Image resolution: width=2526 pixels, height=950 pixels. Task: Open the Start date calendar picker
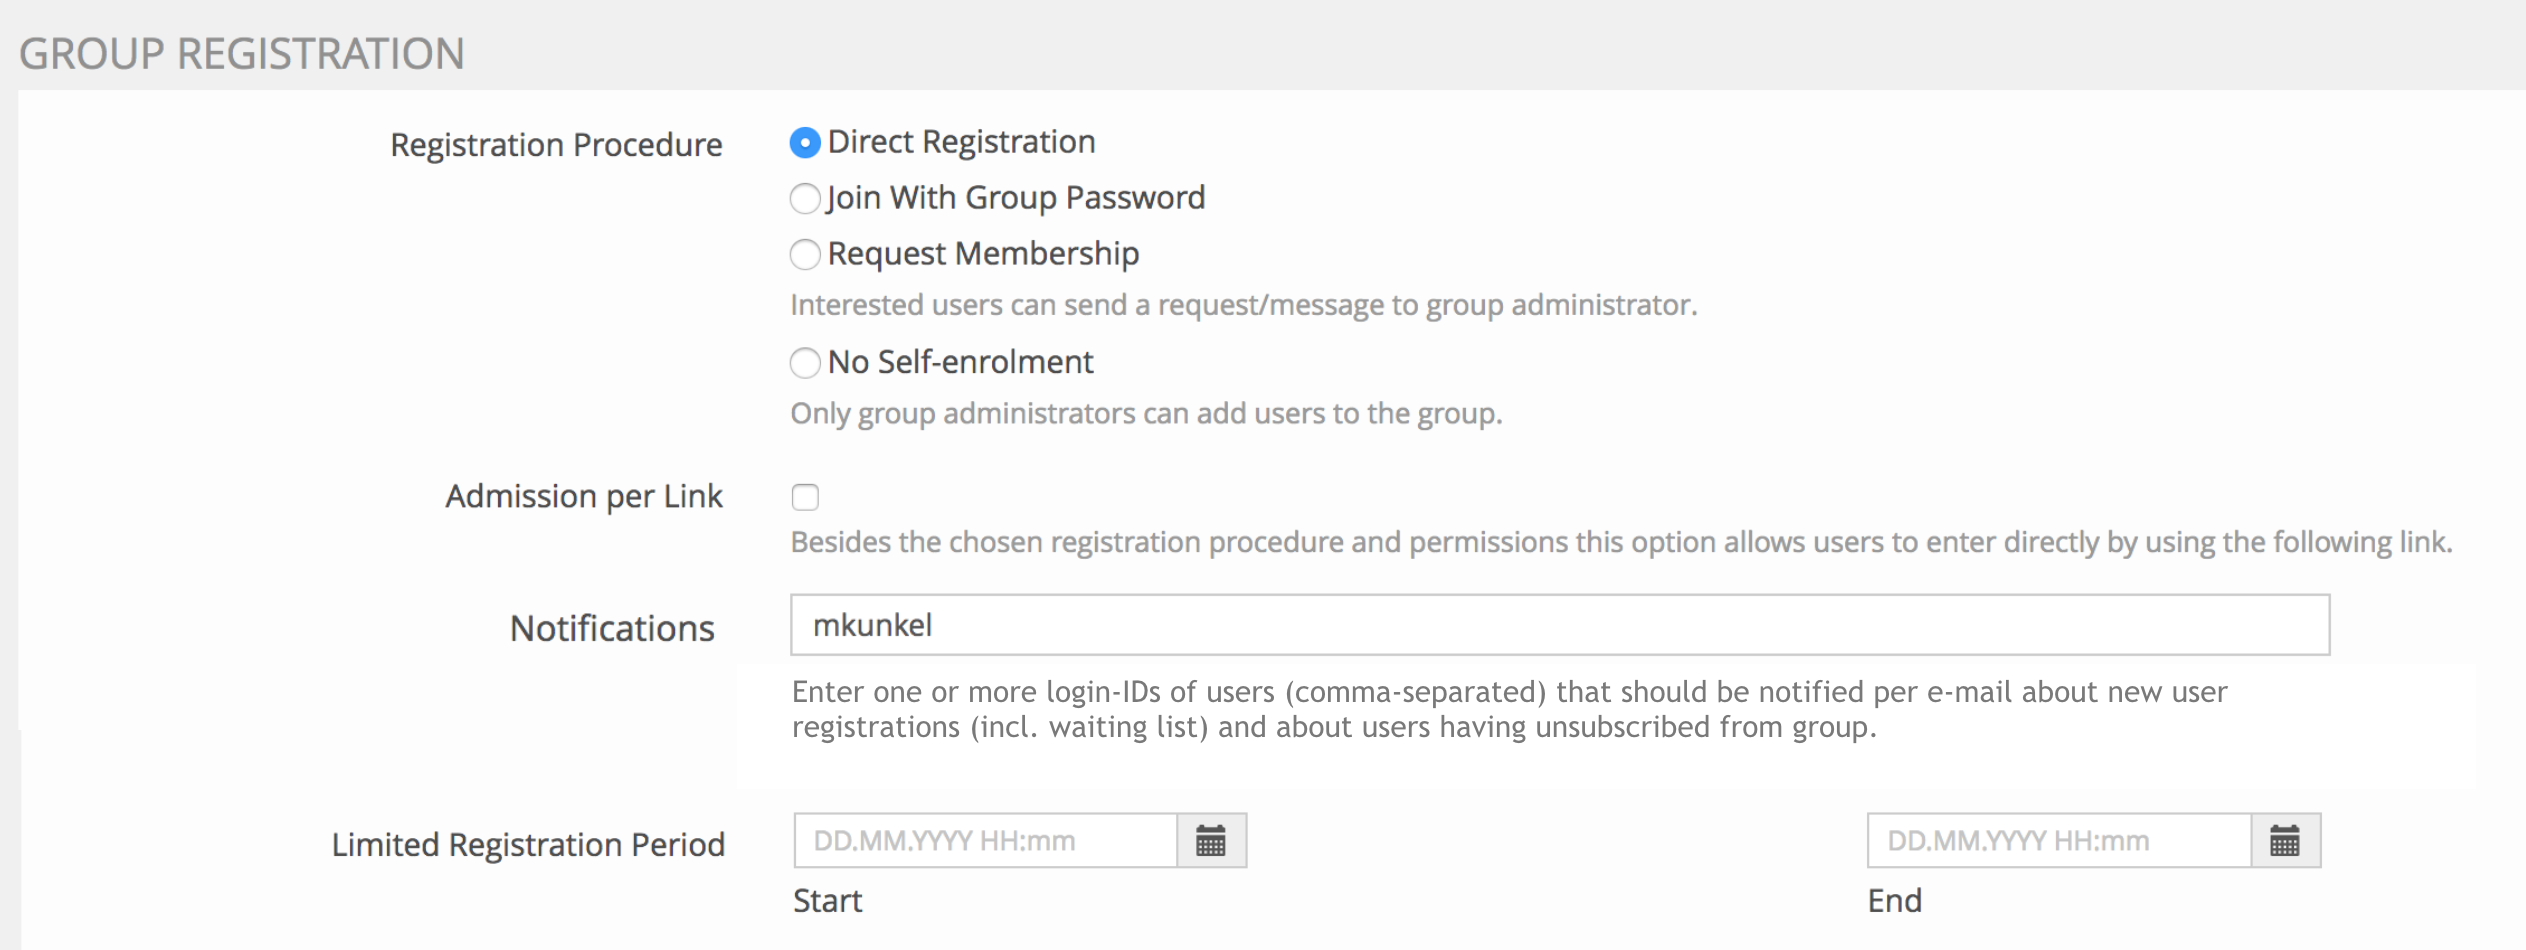tap(1211, 841)
